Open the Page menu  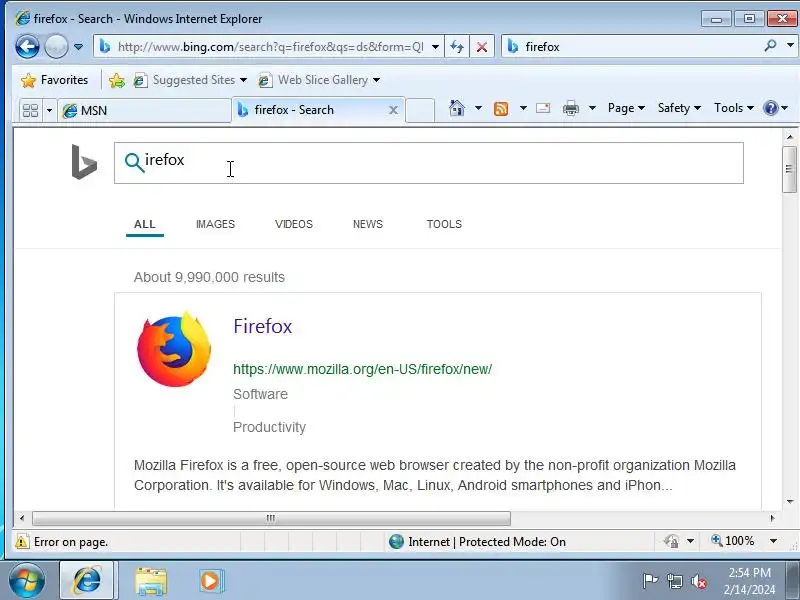coord(627,108)
